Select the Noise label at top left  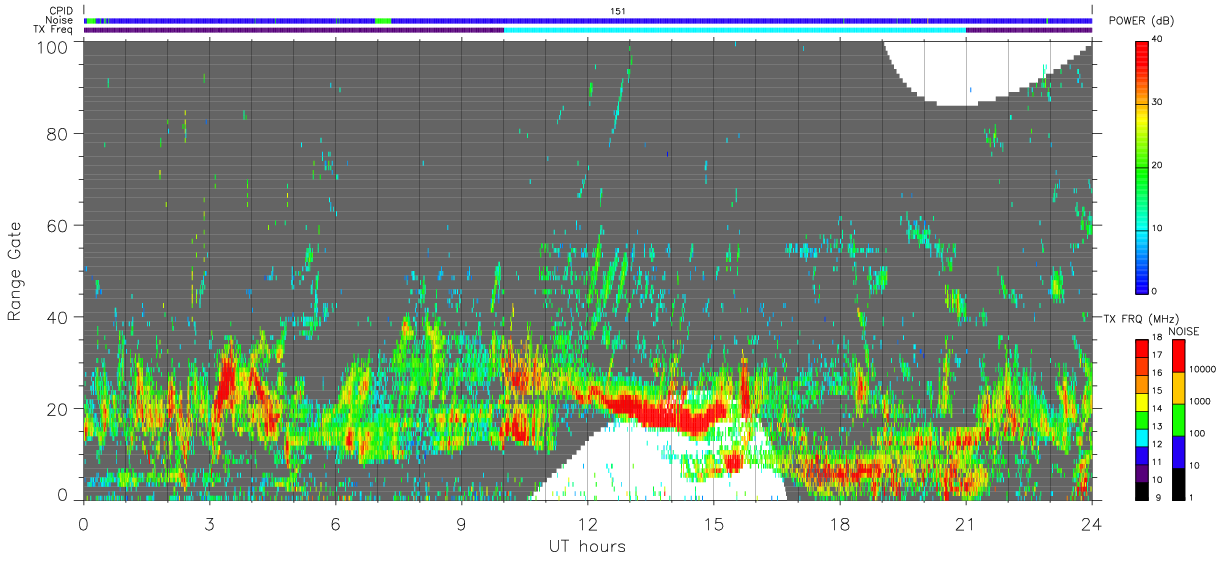[60, 20]
